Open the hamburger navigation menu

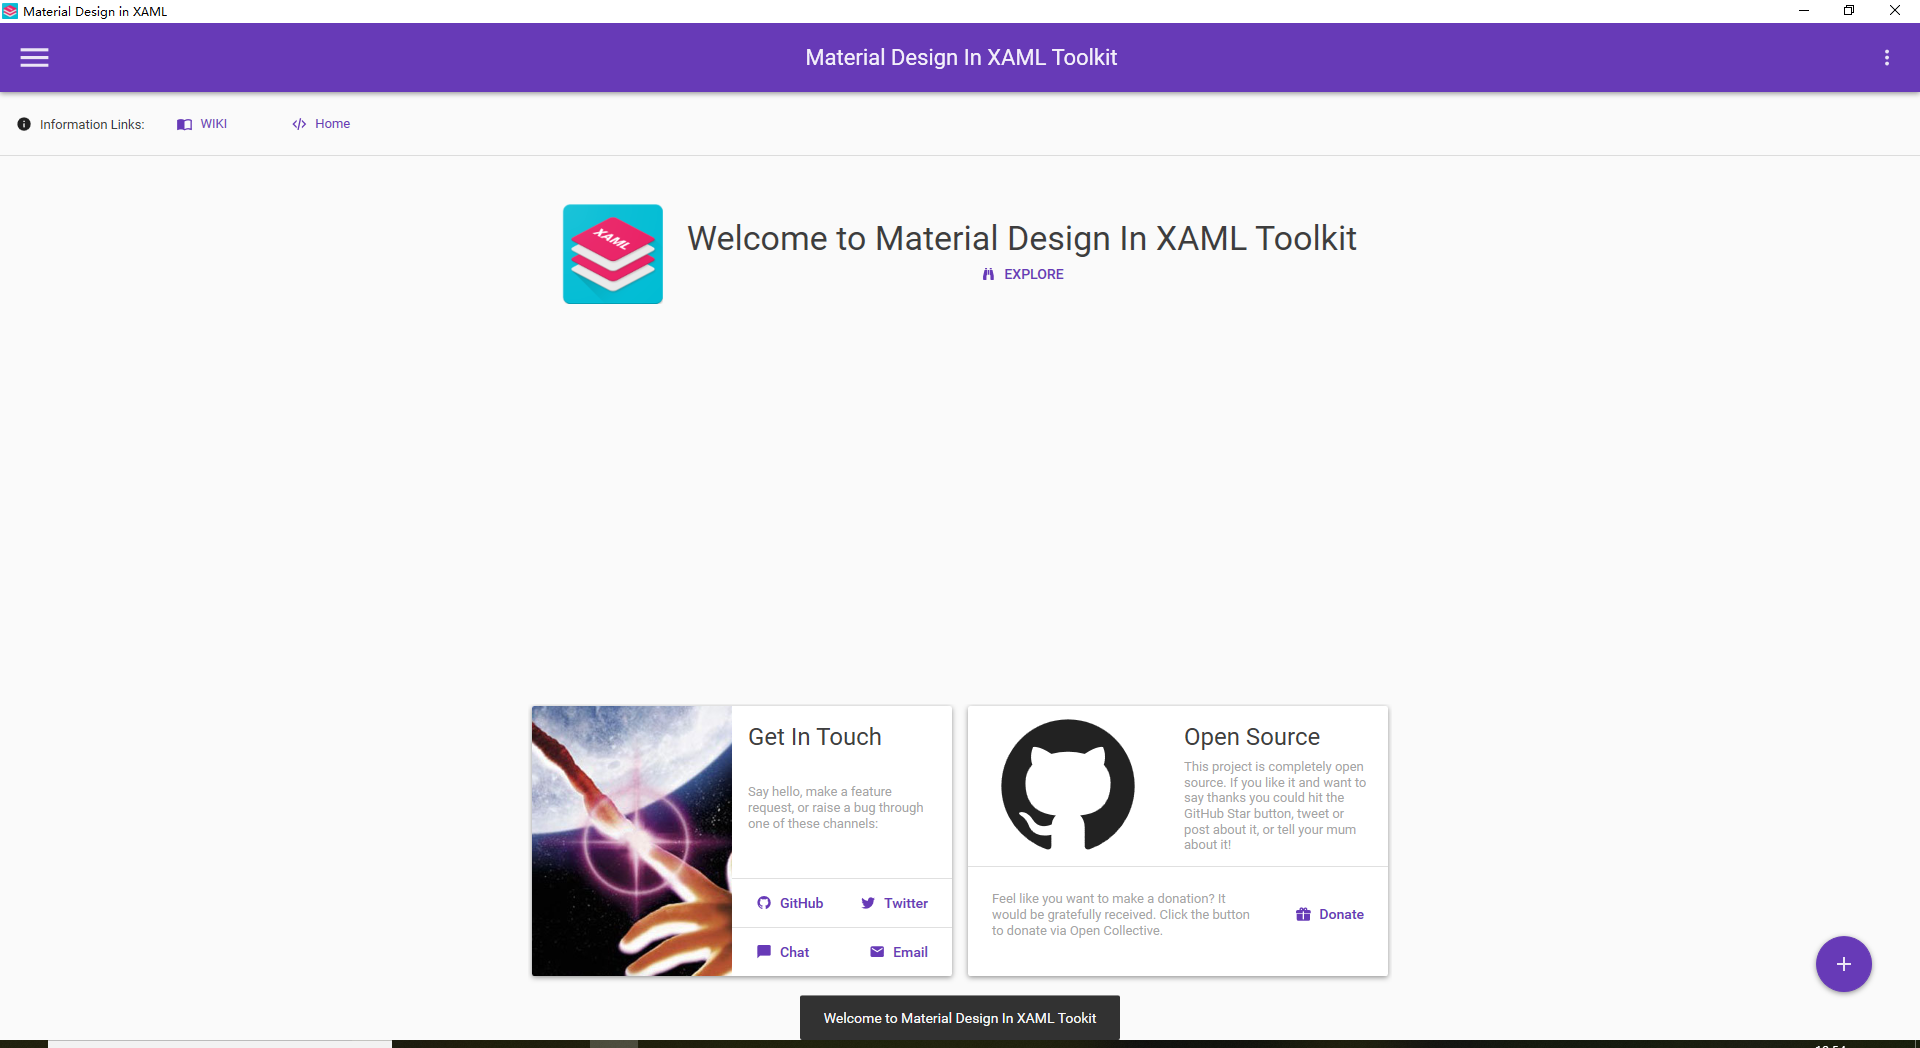[35, 58]
